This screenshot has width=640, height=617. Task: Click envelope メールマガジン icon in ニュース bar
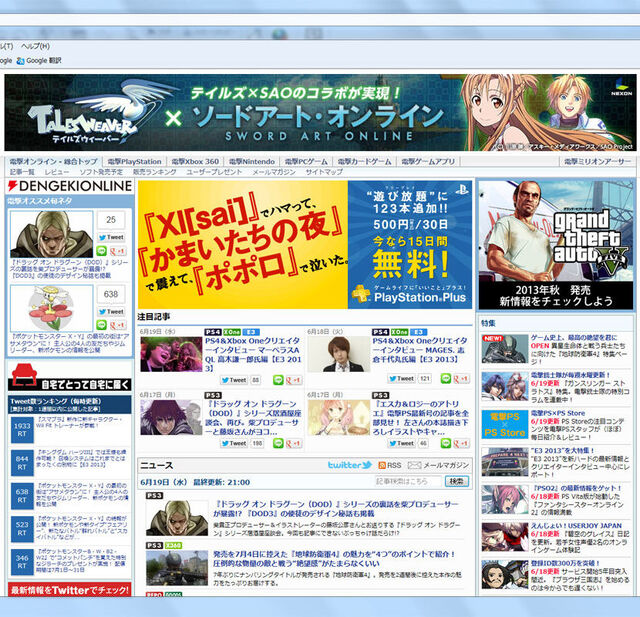tap(414, 465)
